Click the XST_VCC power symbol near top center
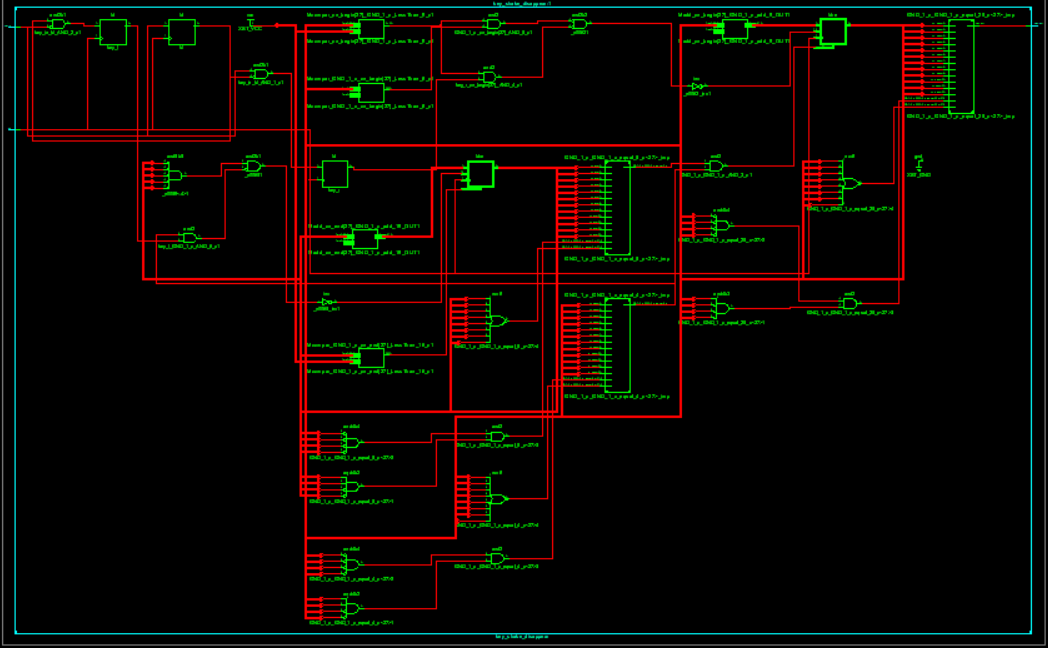This screenshot has height=648, width=1048. click(250, 24)
